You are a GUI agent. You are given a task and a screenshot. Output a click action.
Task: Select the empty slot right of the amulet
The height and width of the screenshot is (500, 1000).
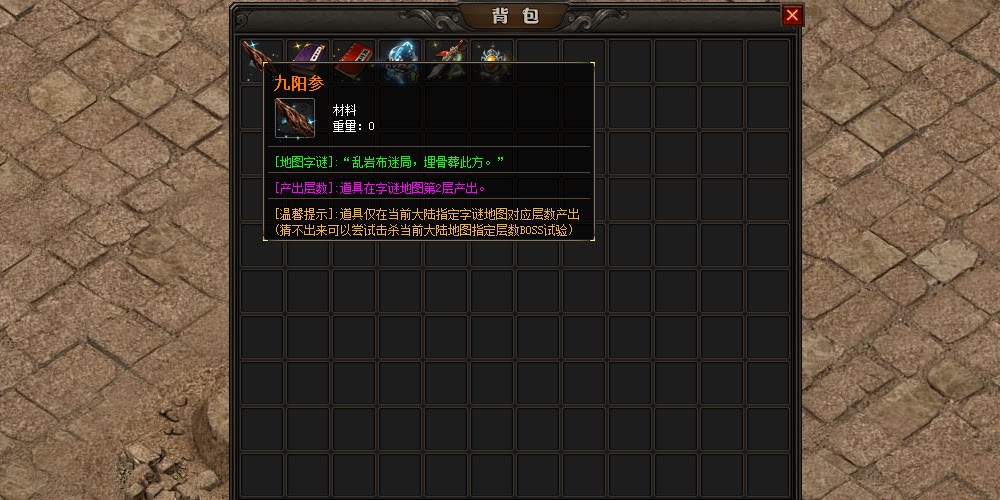coord(538,61)
